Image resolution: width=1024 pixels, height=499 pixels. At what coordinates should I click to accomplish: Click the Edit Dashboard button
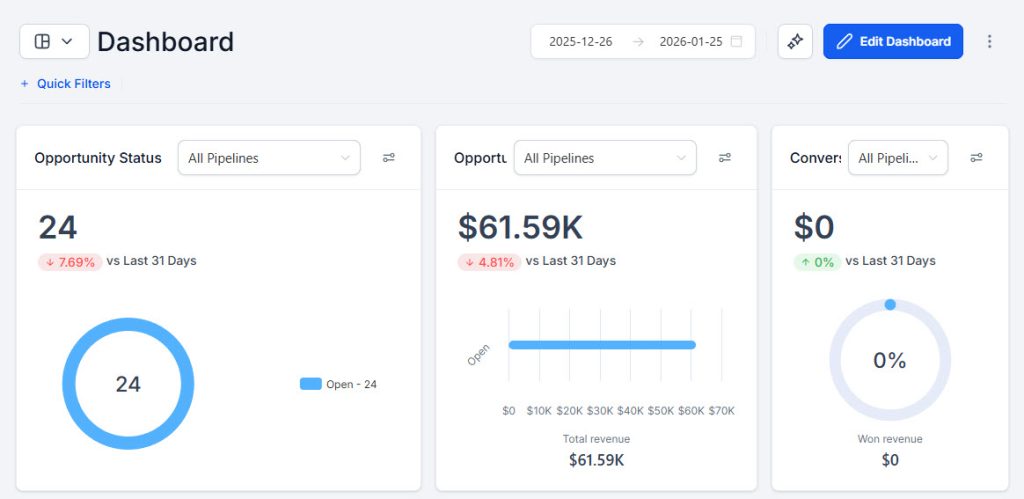coord(893,42)
